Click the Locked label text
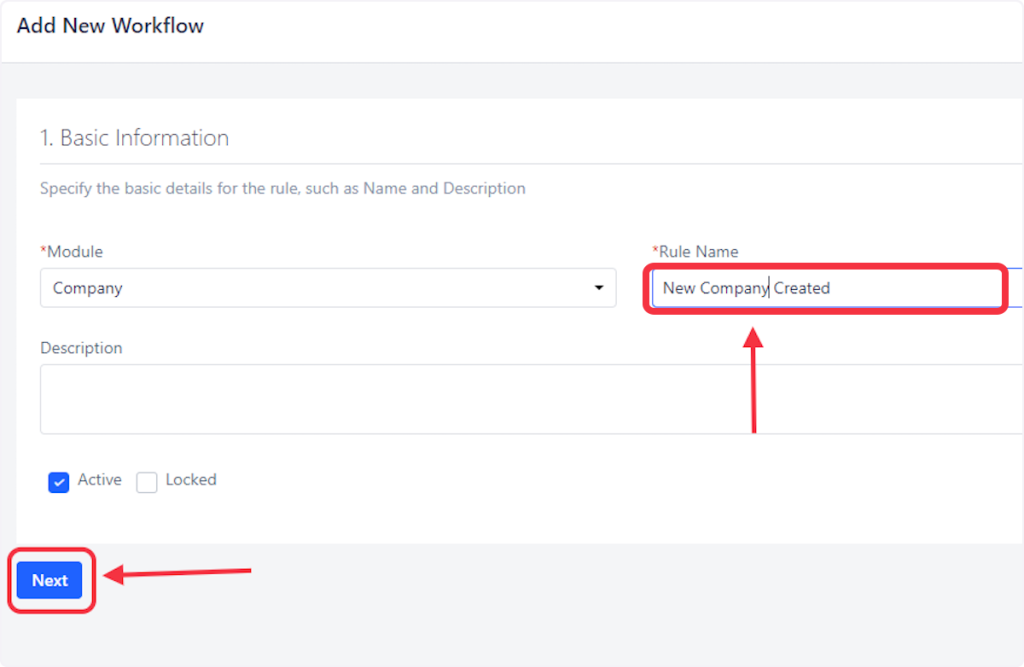 [x=191, y=480]
